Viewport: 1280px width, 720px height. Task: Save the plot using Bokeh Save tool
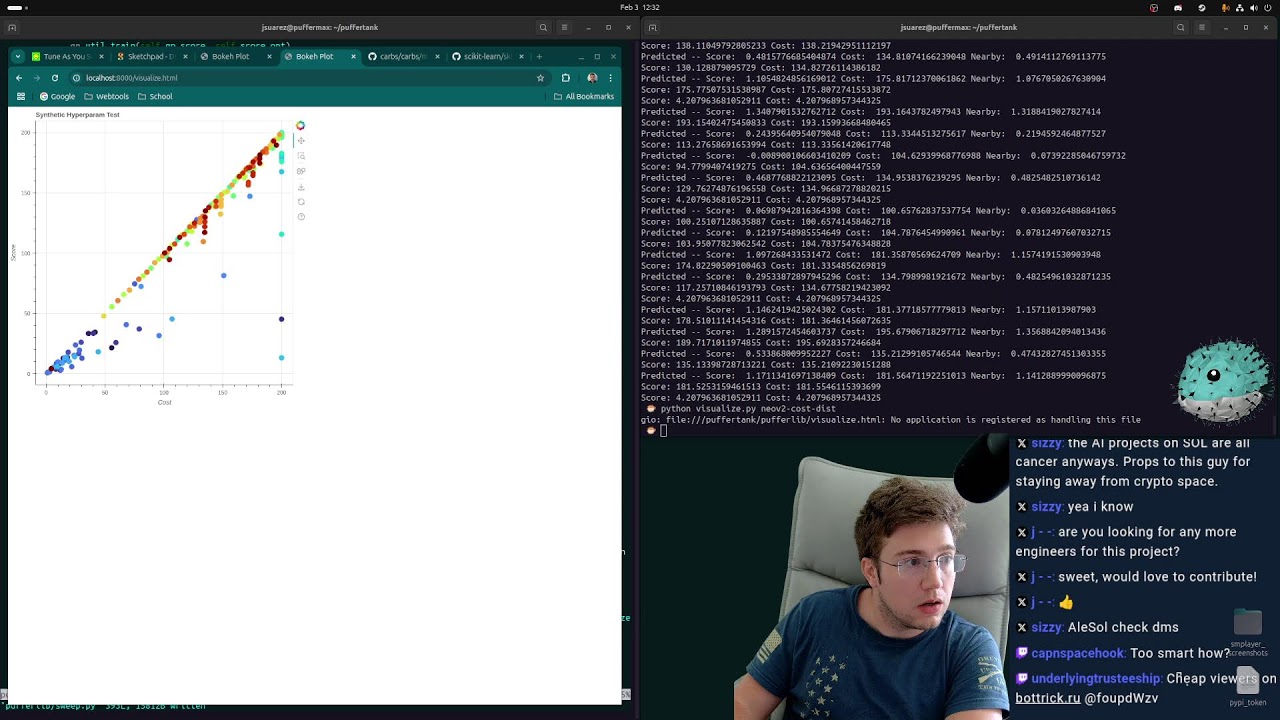301,187
